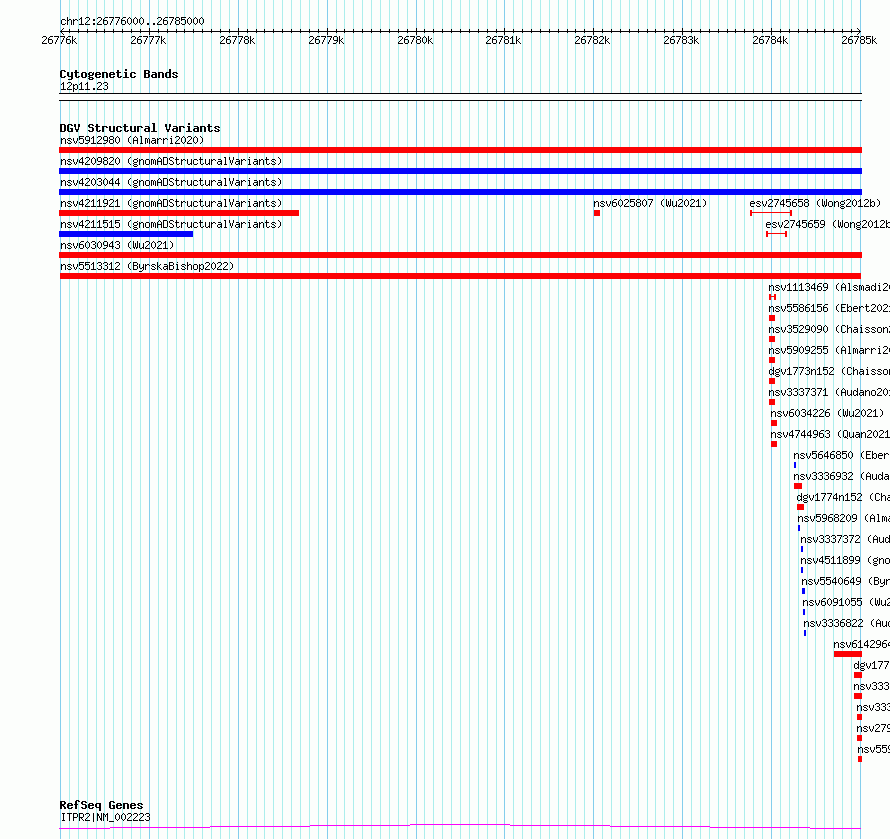Open the nsv3337371 variant label
The height and width of the screenshot is (839, 890).
point(829,392)
